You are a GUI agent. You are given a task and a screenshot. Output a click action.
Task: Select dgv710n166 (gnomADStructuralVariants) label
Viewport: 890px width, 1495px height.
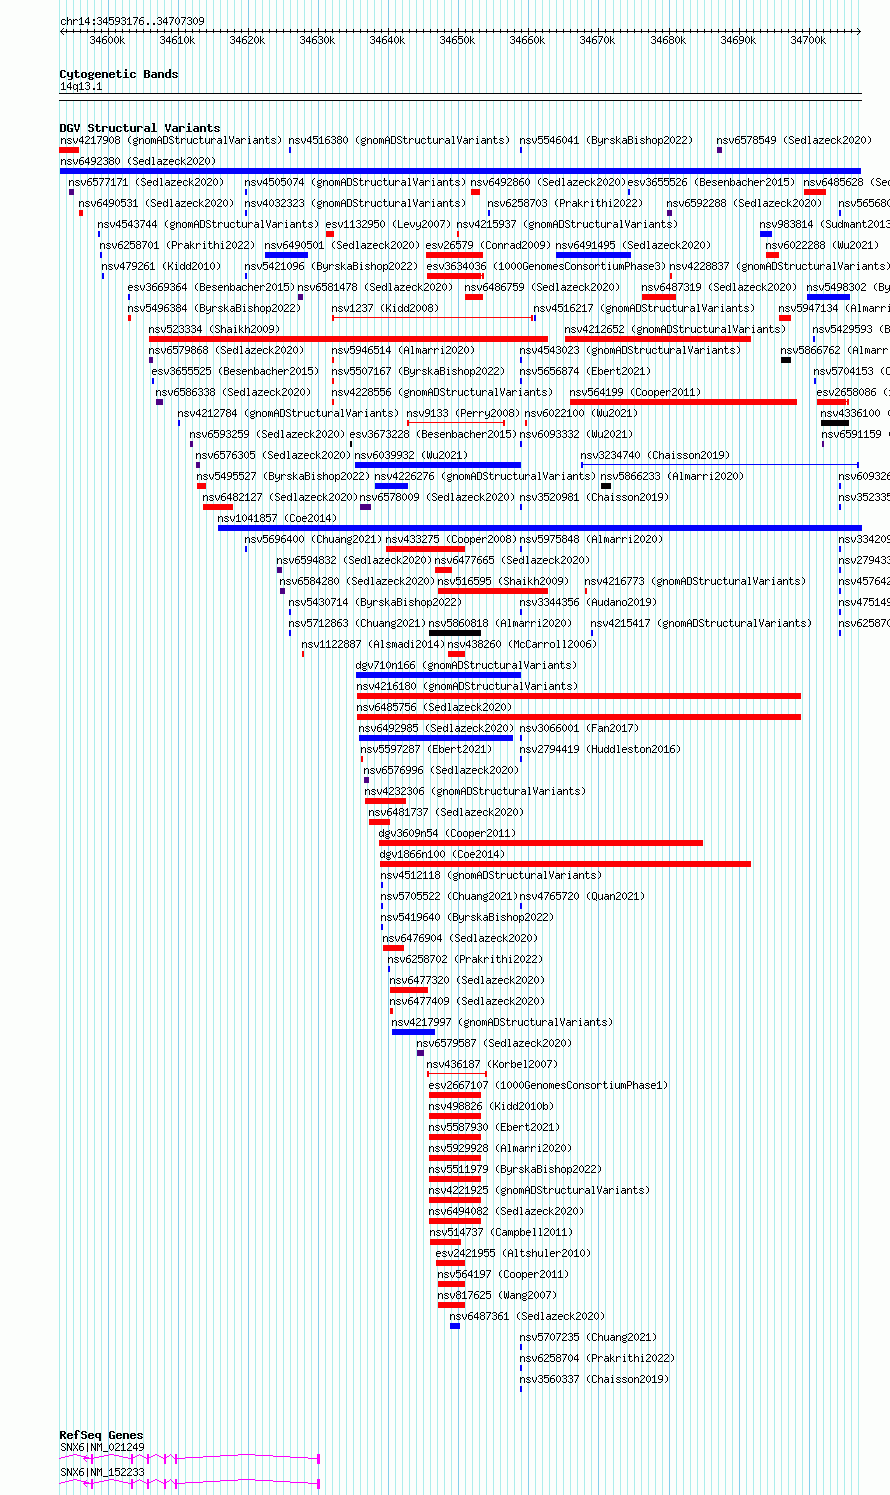[466, 665]
